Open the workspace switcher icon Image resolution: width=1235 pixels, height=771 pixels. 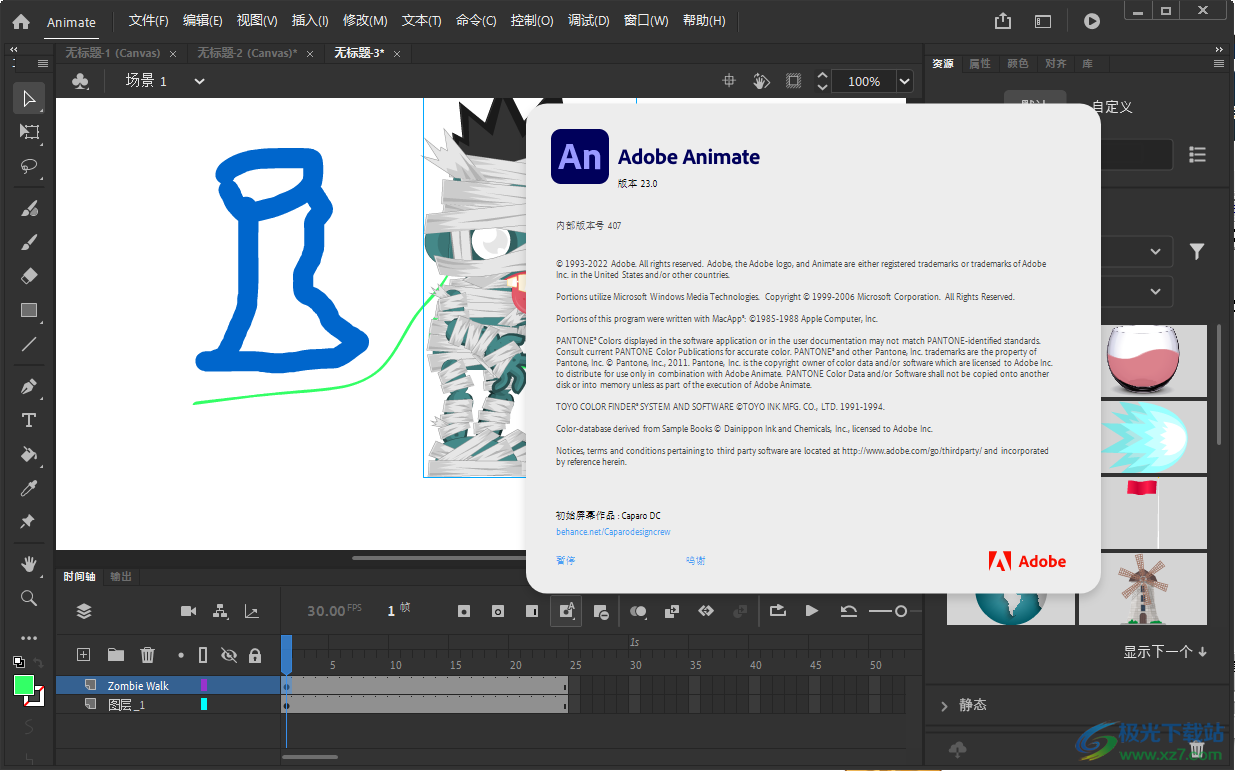click(x=1043, y=21)
